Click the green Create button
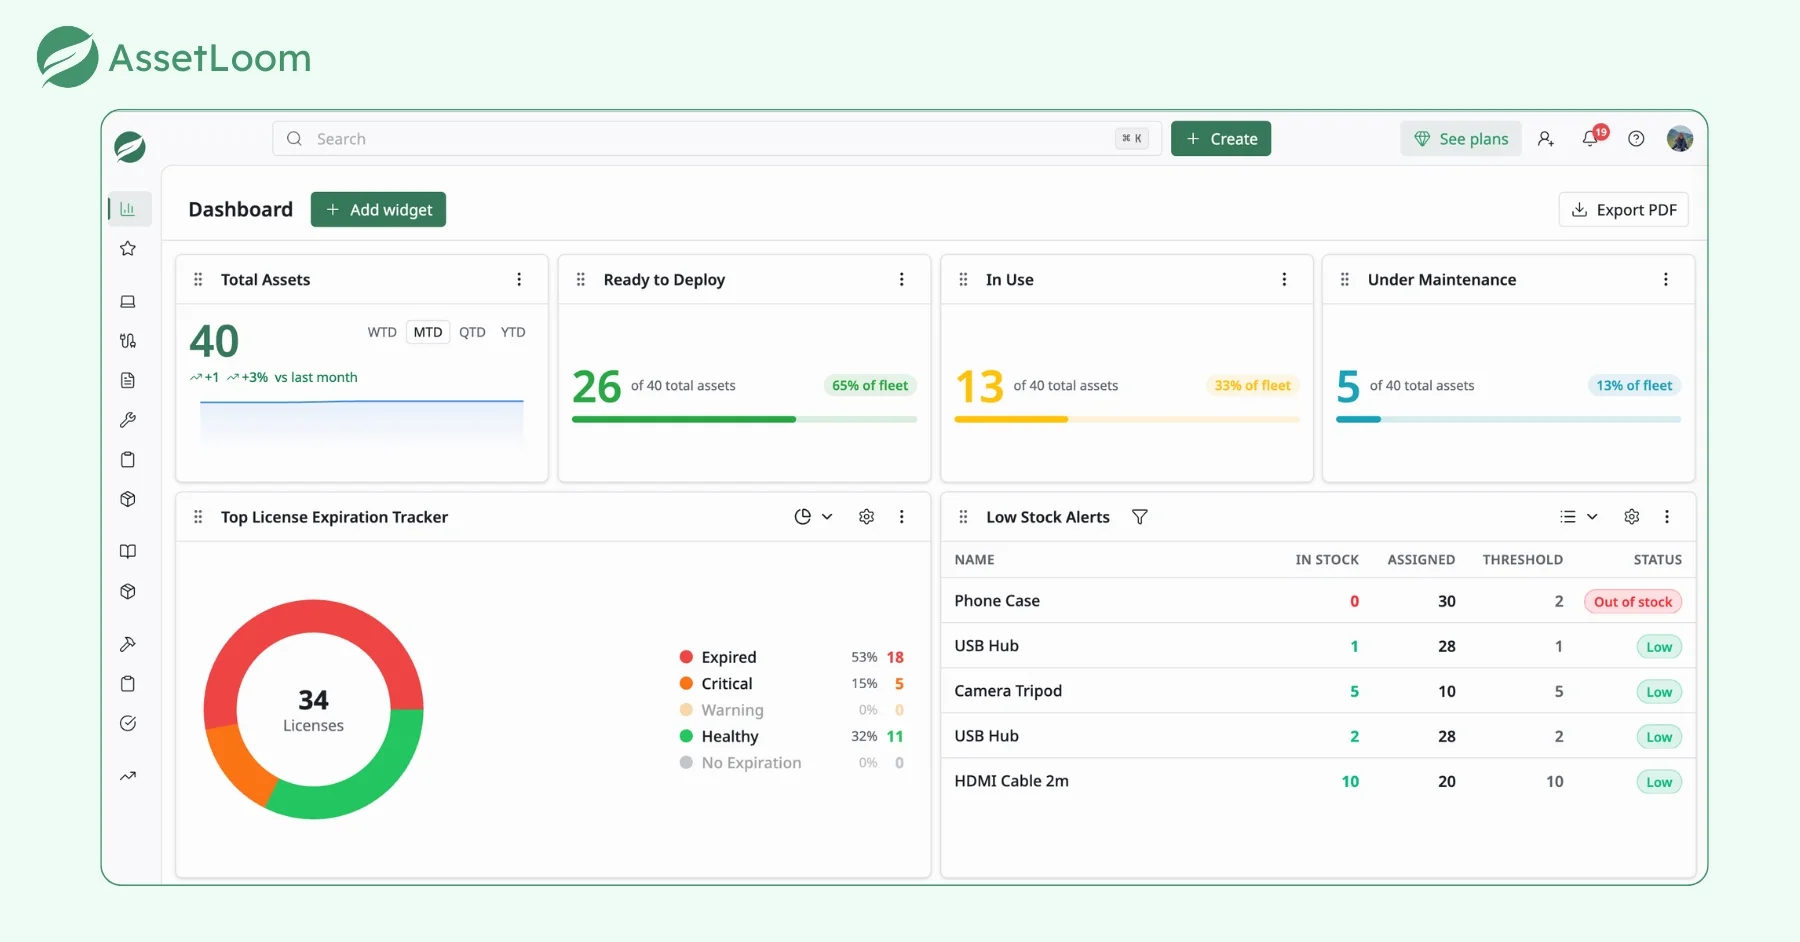The width and height of the screenshot is (1800, 942). click(x=1221, y=139)
